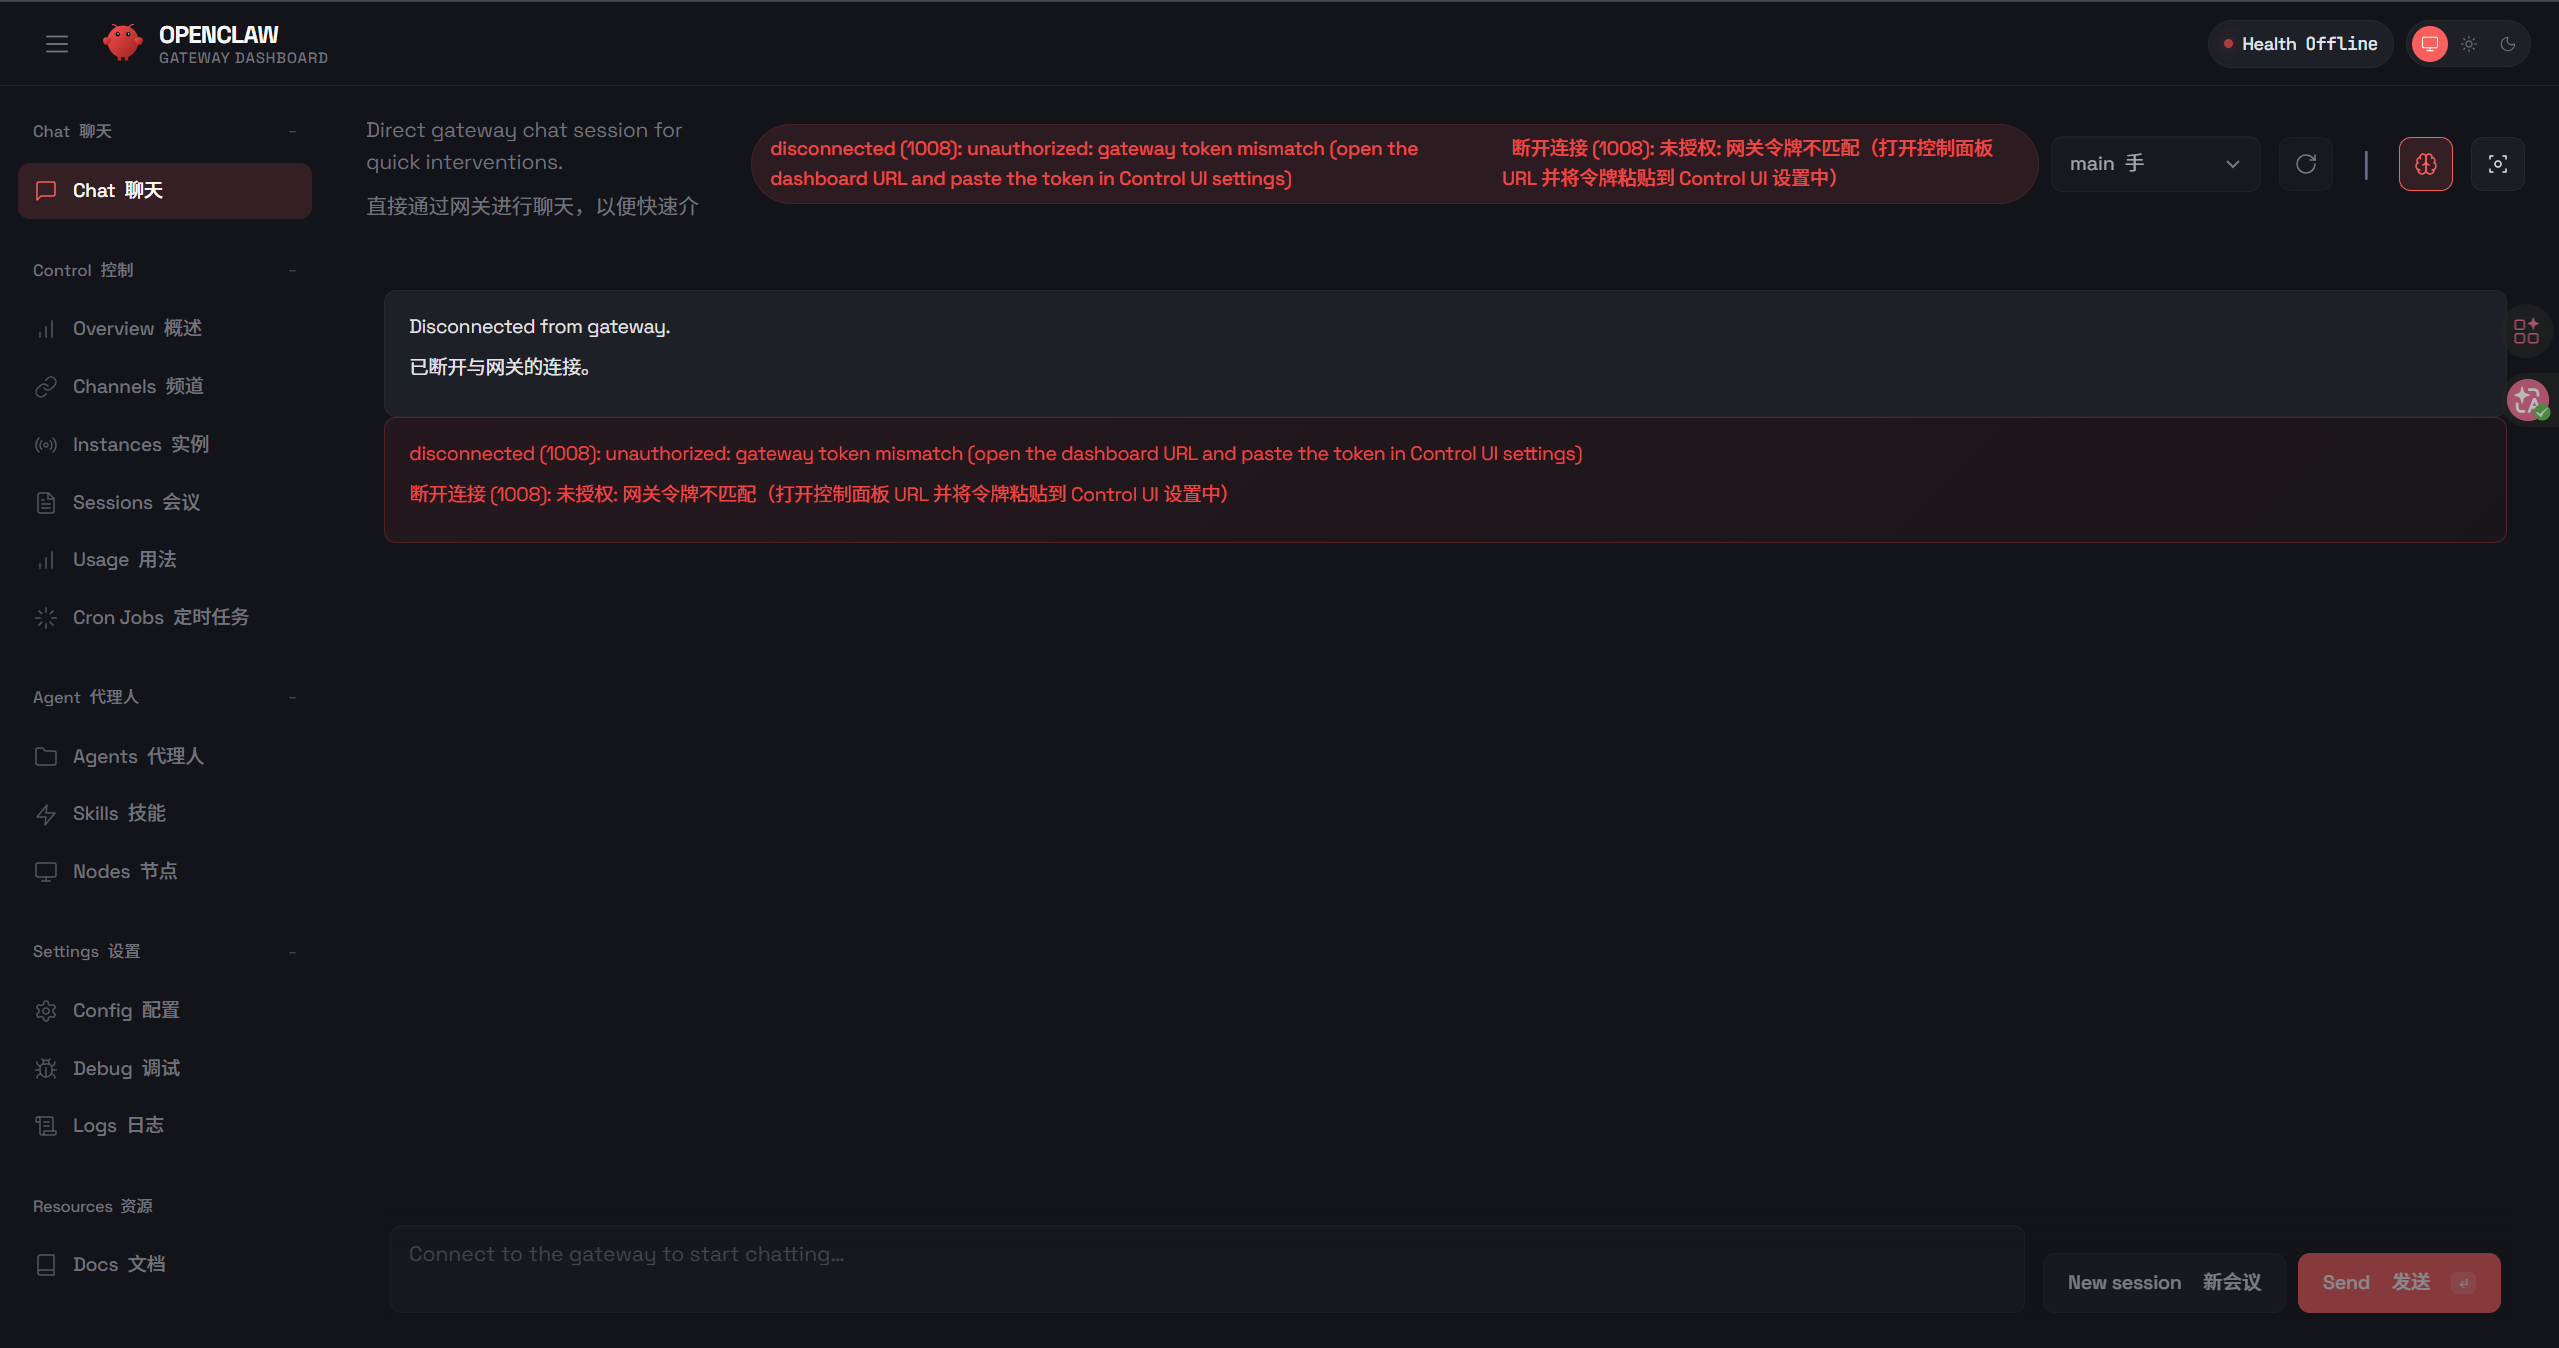The width and height of the screenshot is (2559, 1348).
Task: Click the grid sparkle widget icon
Action: [2526, 331]
